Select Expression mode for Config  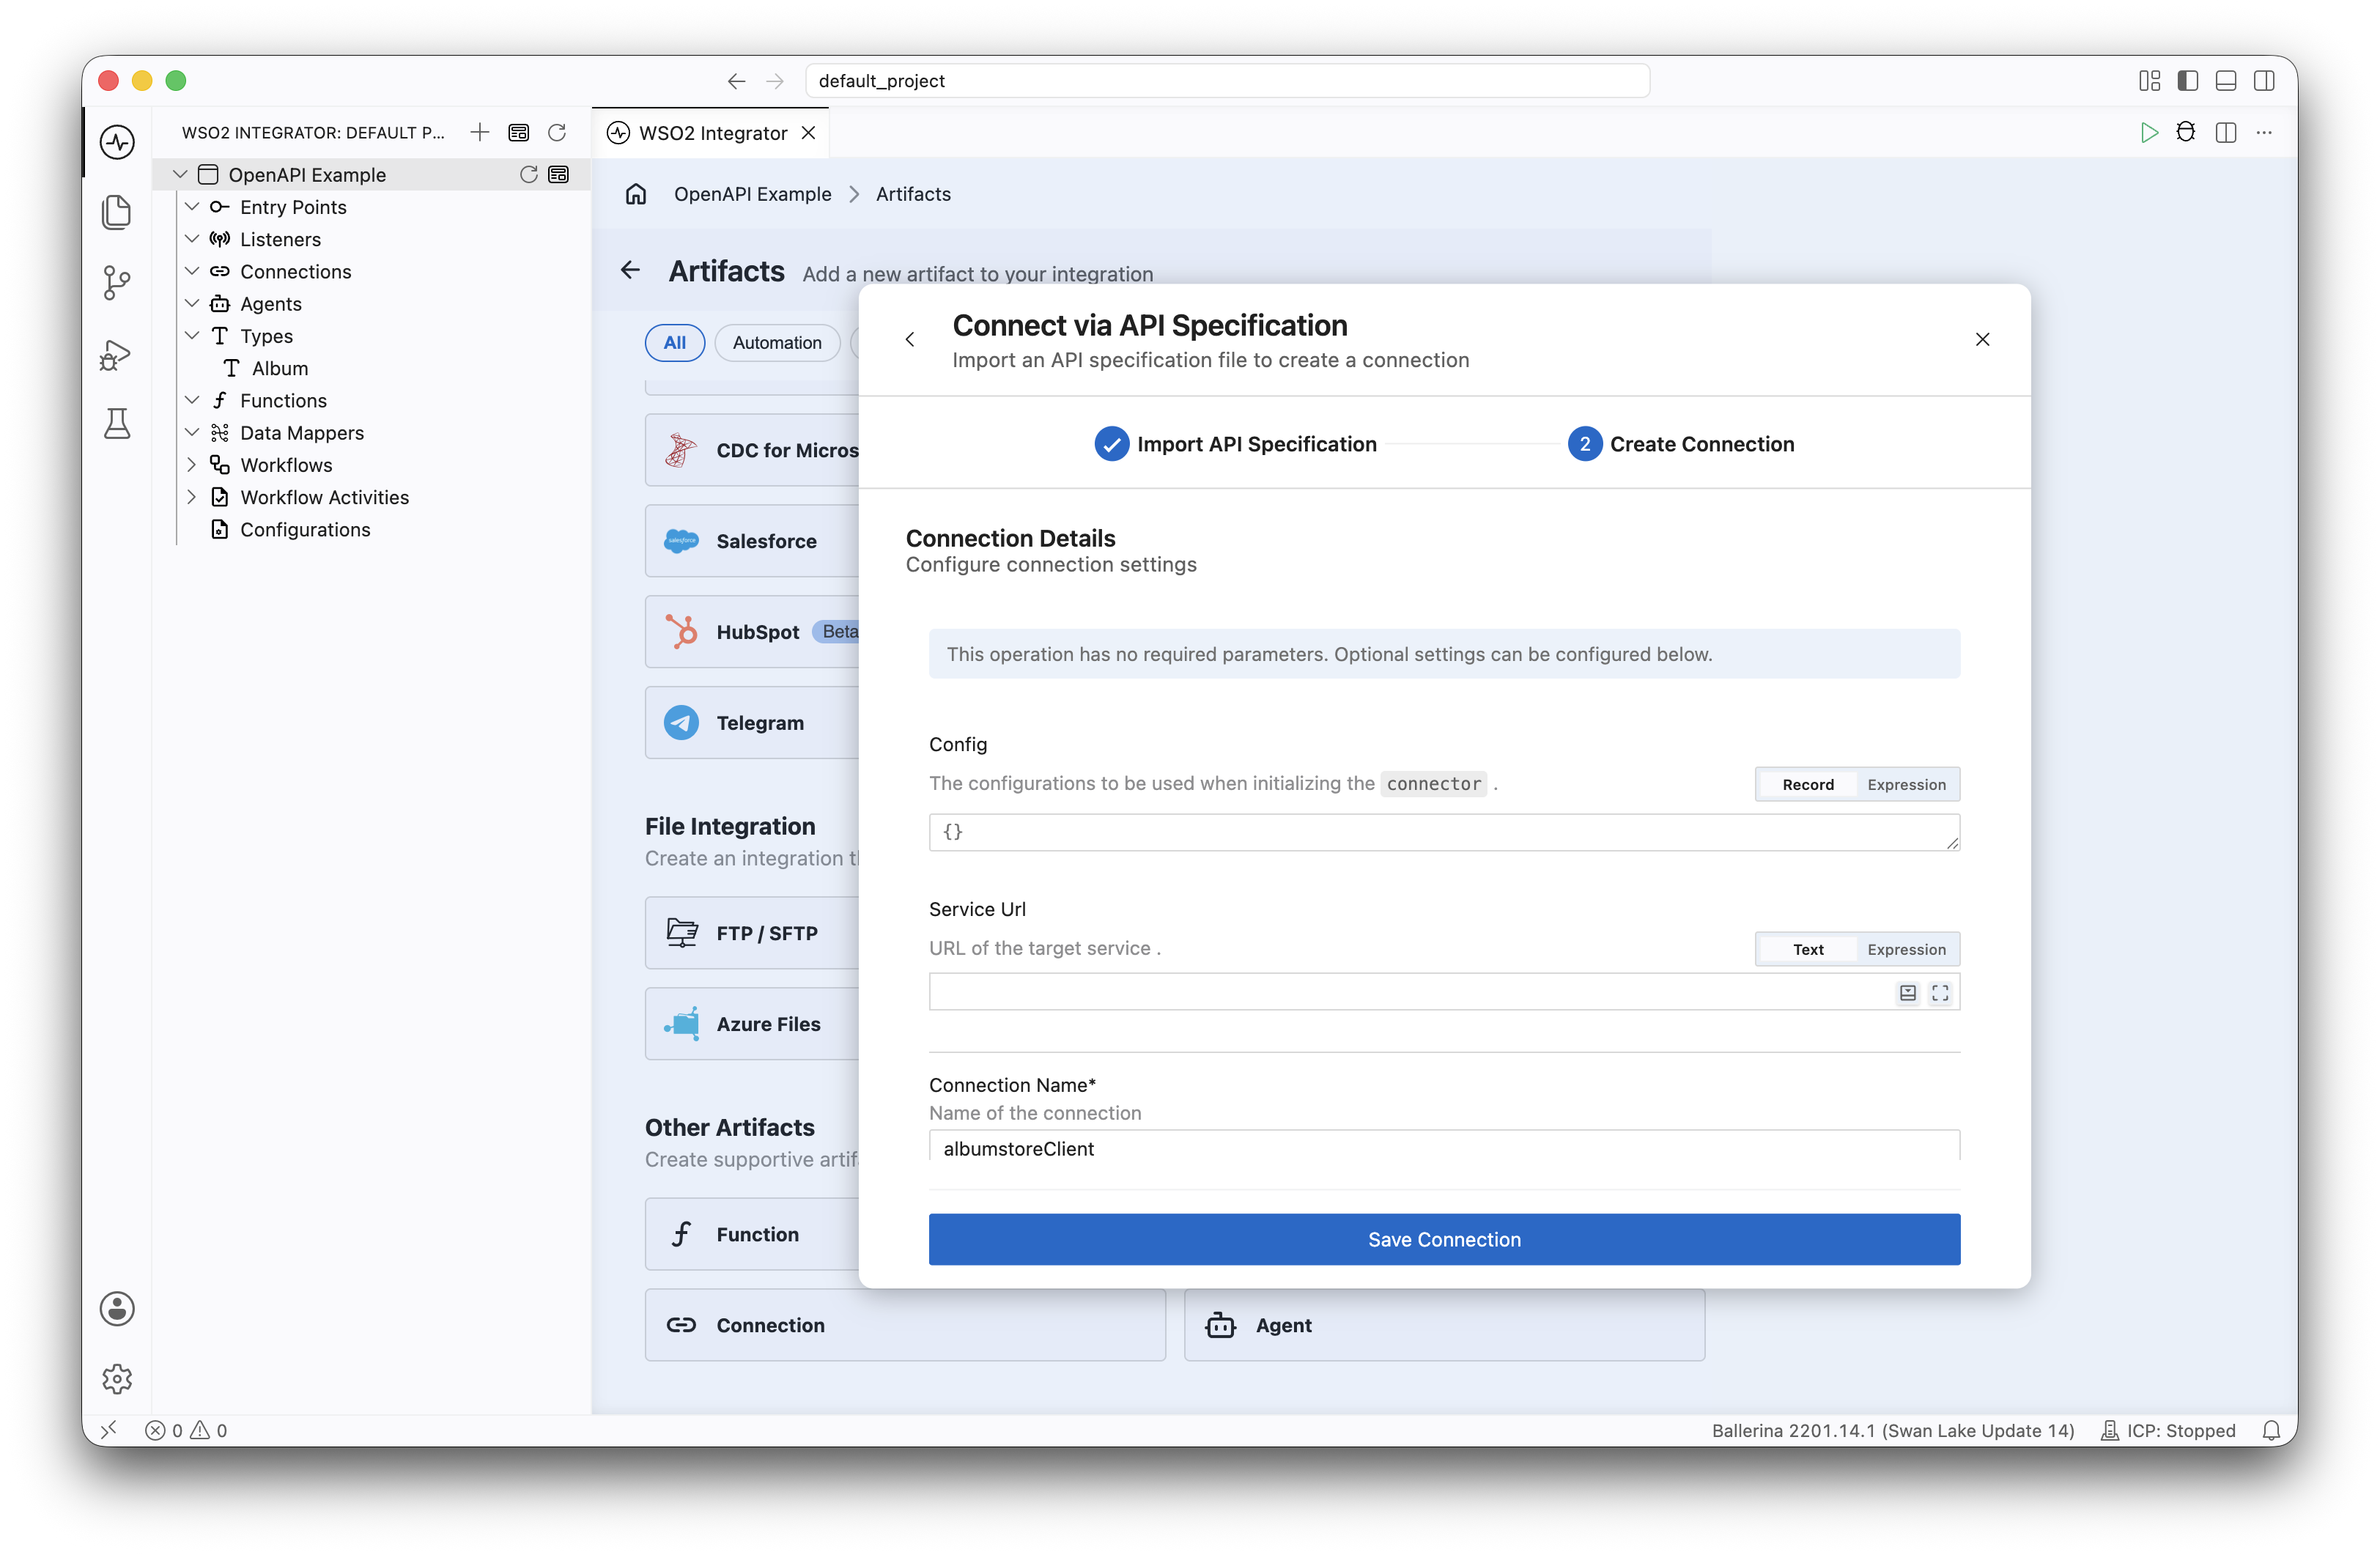[1906, 785]
